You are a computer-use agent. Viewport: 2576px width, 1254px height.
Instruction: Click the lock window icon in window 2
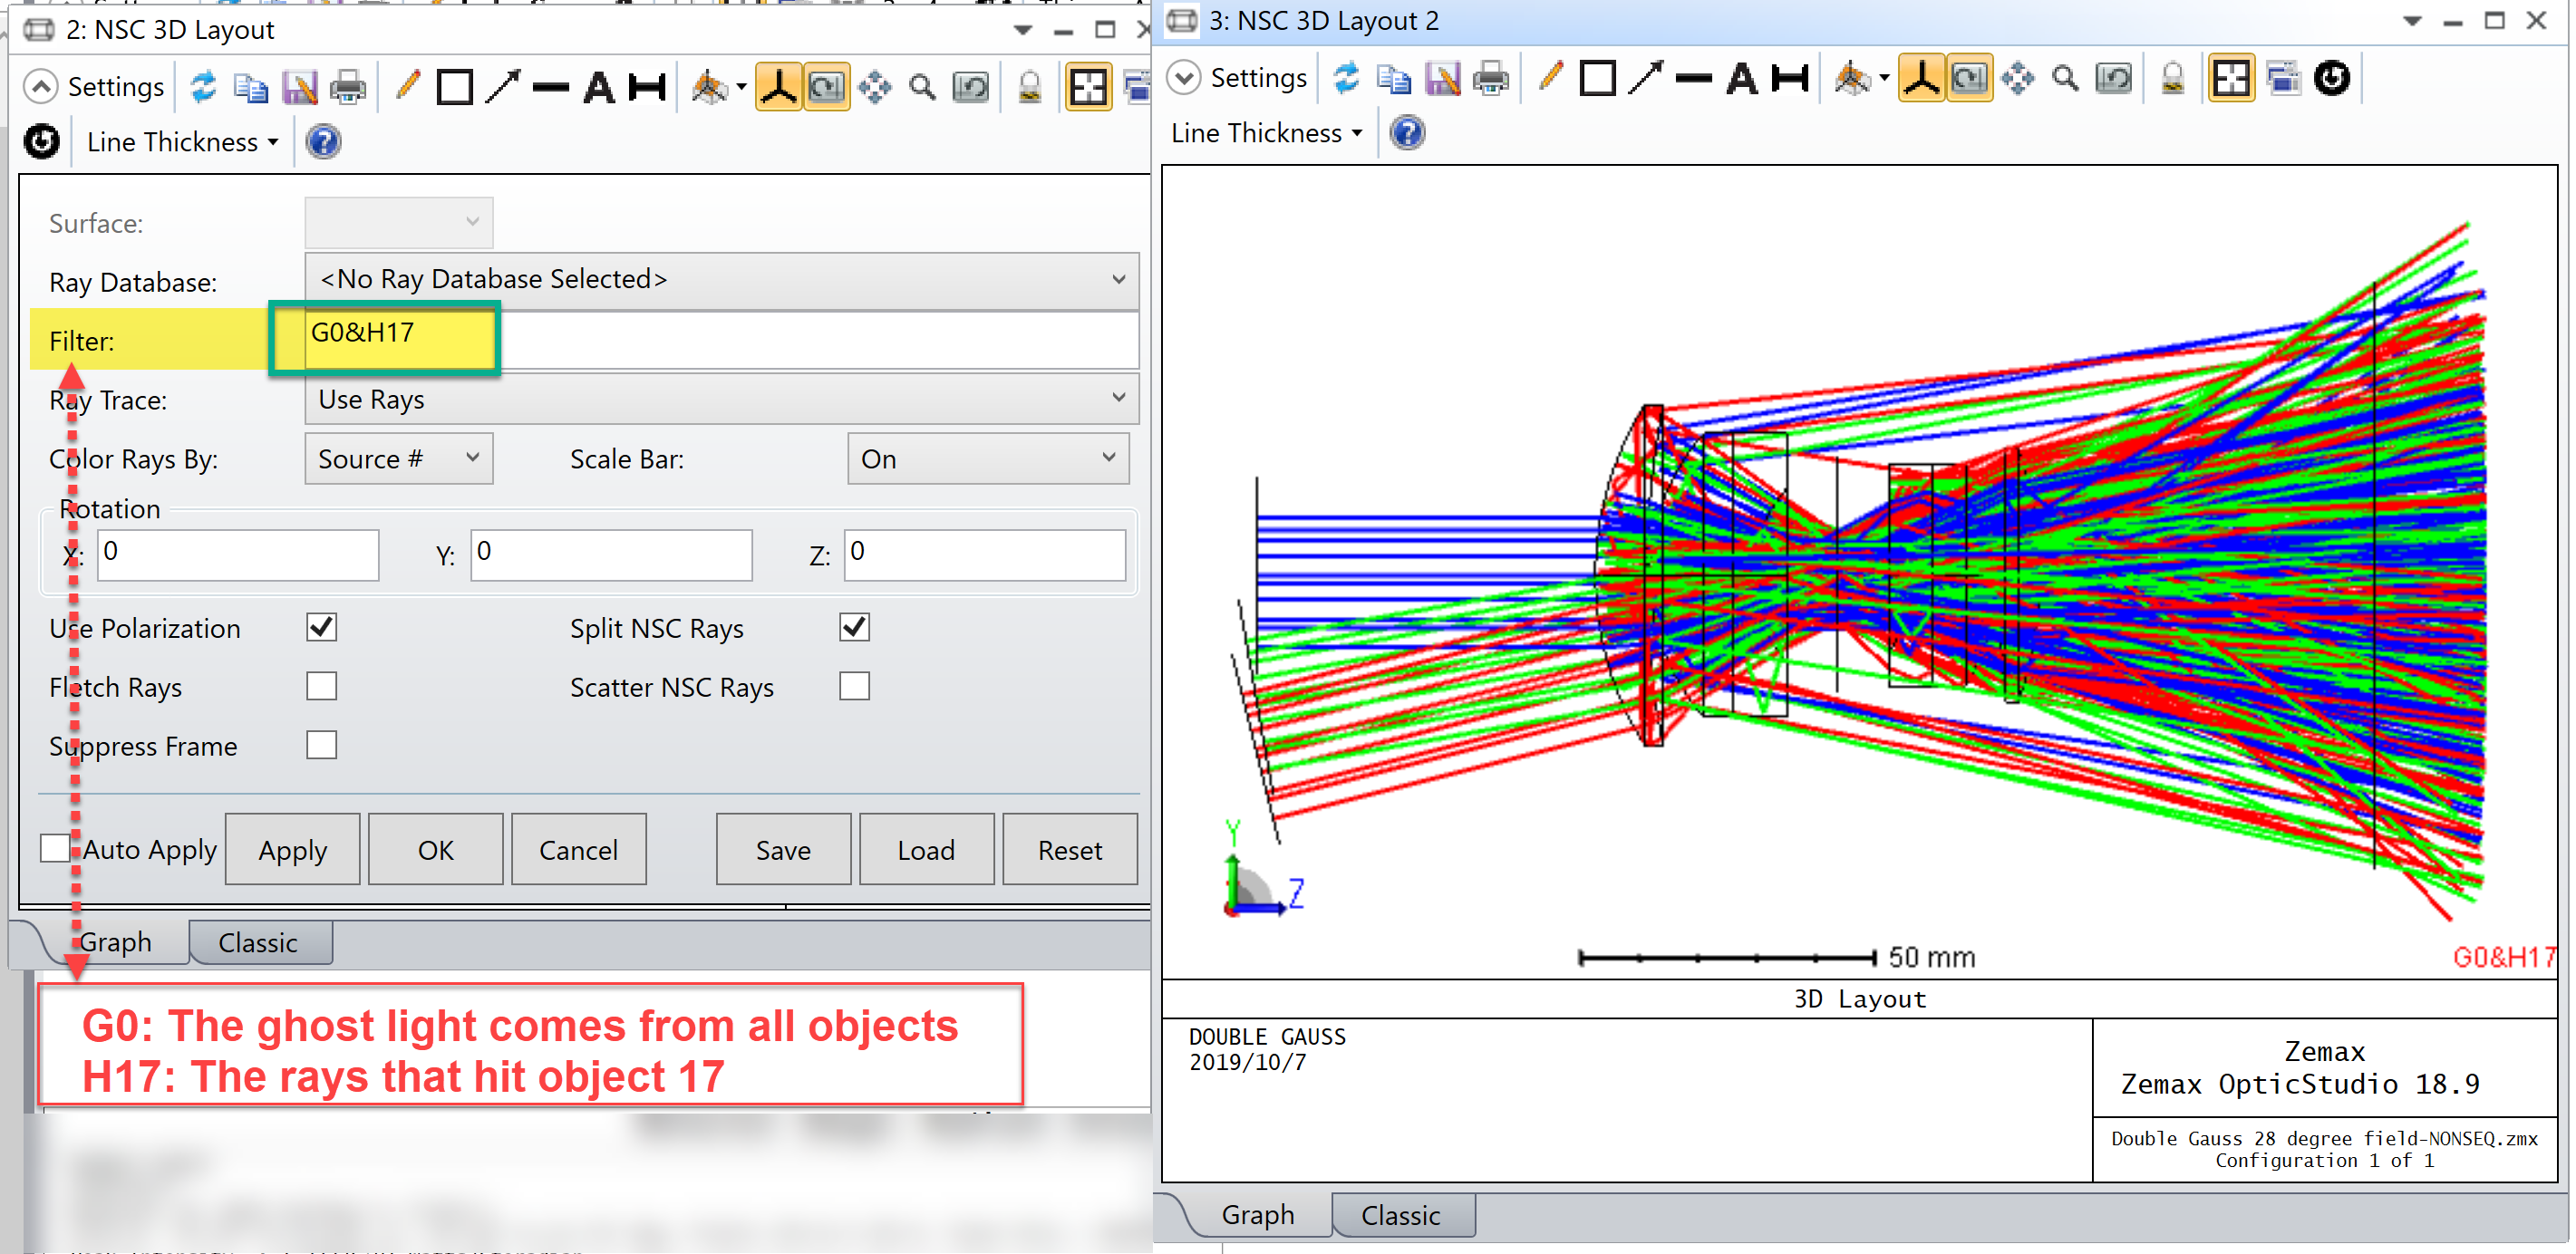1030,87
